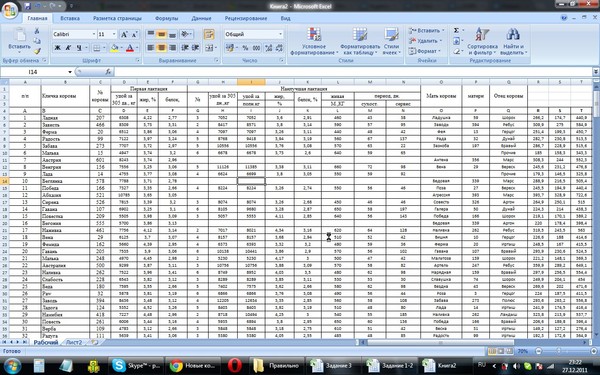
Task: Toggle Bold (Ж) formatting
Action: [x=57, y=48]
